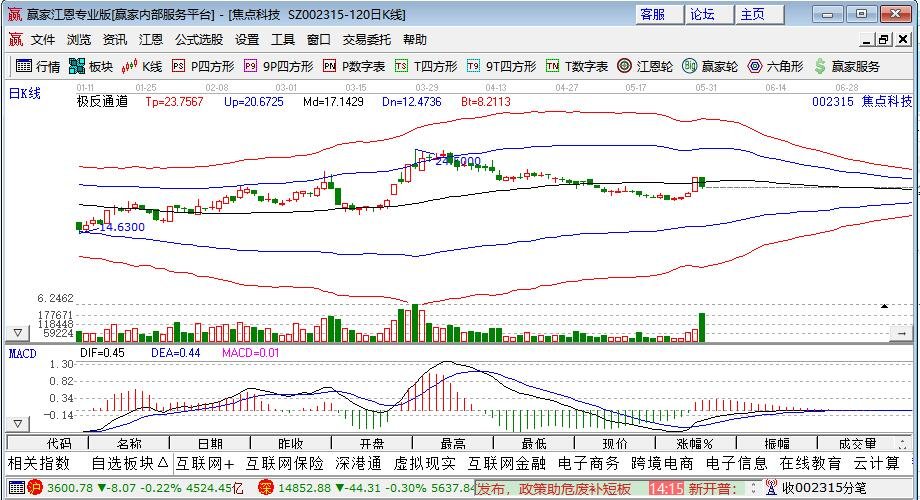Select the 电子信息 sector tab
This screenshot has width=920, height=500.
tap(736, 464)
